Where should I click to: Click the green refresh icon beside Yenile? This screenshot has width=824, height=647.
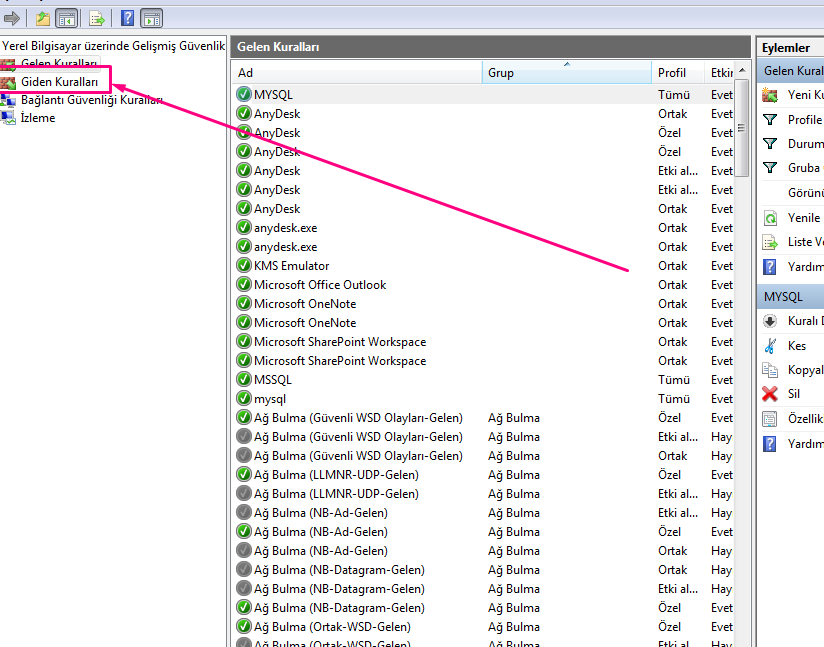tap(770, 218)
